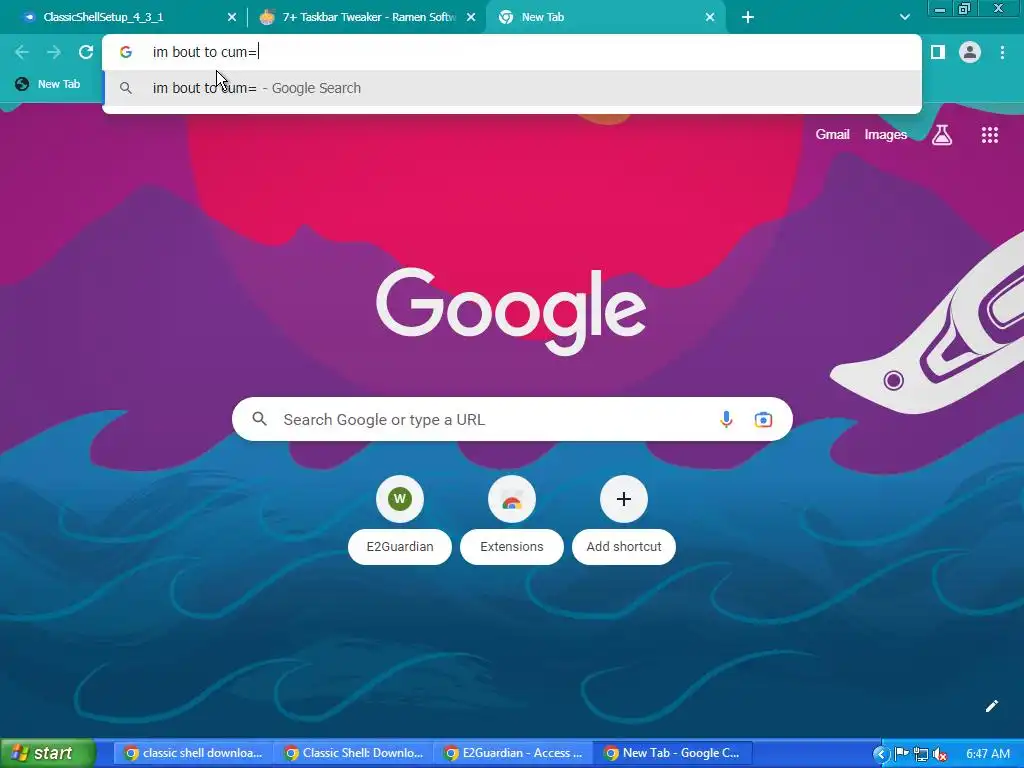Open the side panel icon
The width and height of the screenshot is (1024, 768).
pos(938,52)
